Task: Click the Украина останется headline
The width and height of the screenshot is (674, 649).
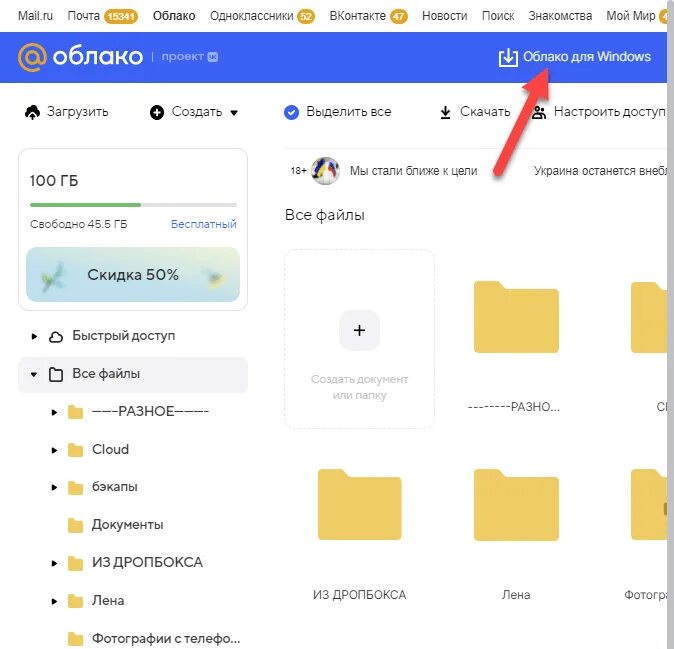Action: 600,171
